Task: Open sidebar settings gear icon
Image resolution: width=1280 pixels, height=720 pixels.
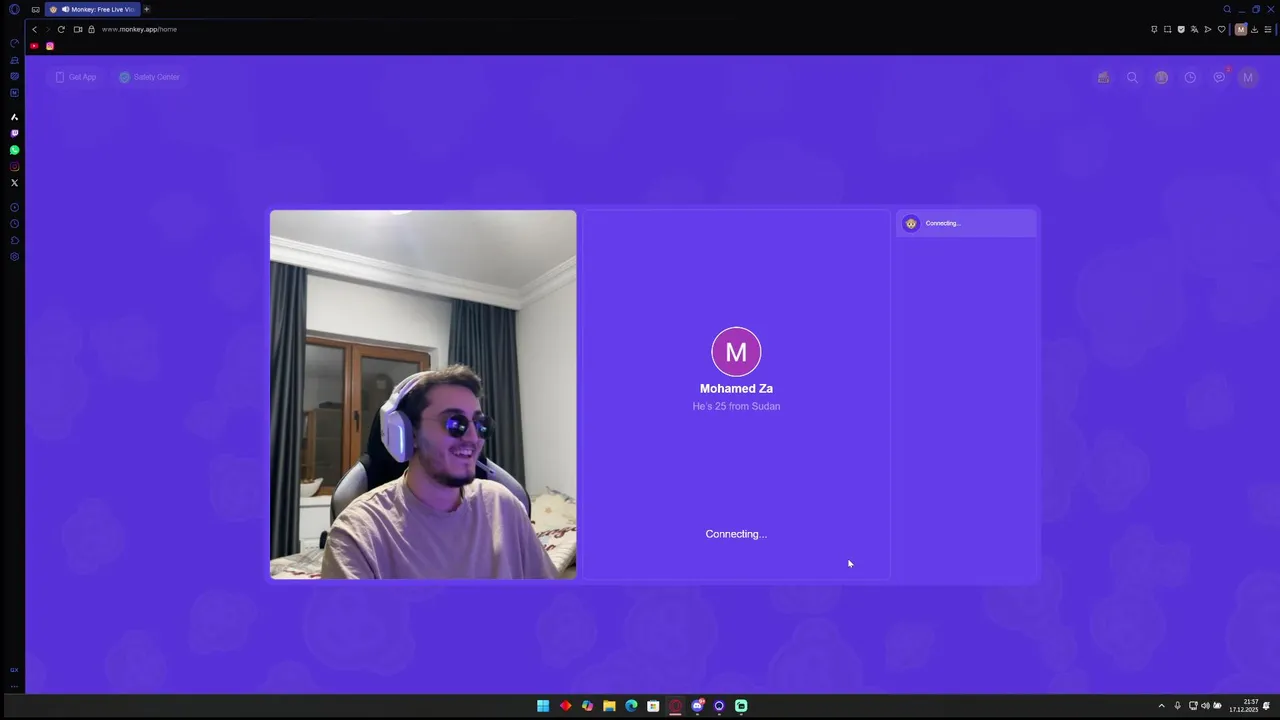Action: coord(14,257)
